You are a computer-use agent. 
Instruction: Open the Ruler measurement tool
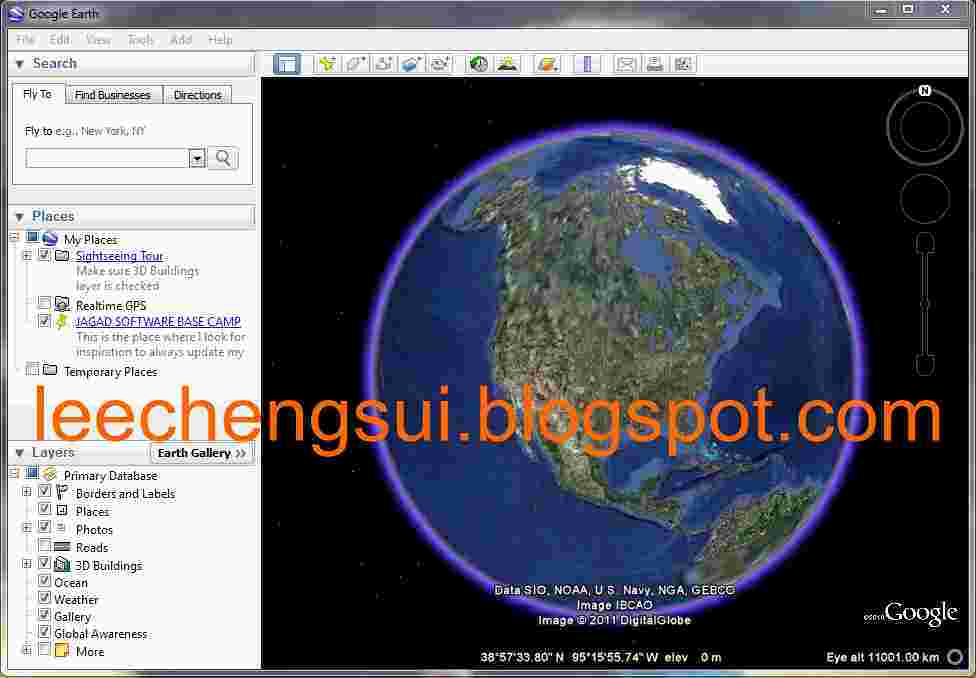587,64
